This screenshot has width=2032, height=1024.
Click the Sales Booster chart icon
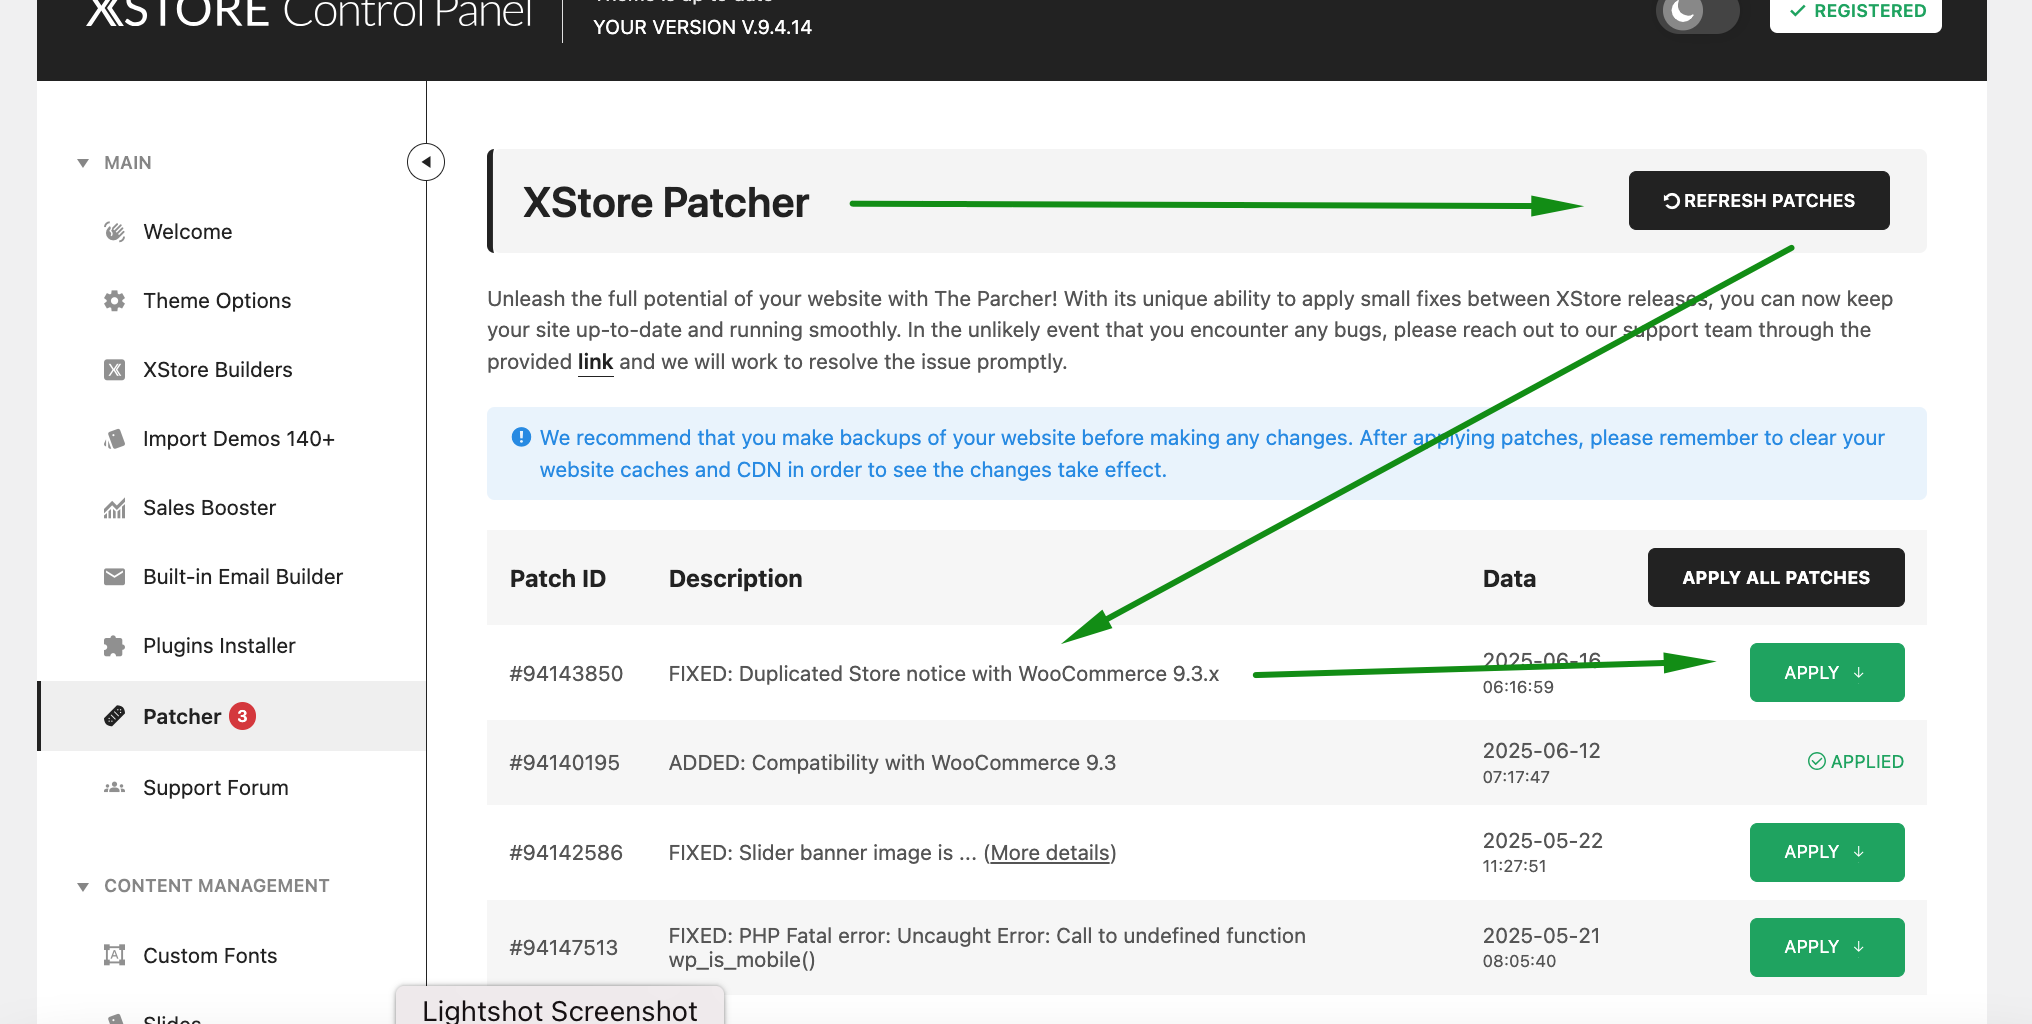[x=115, y=508]
